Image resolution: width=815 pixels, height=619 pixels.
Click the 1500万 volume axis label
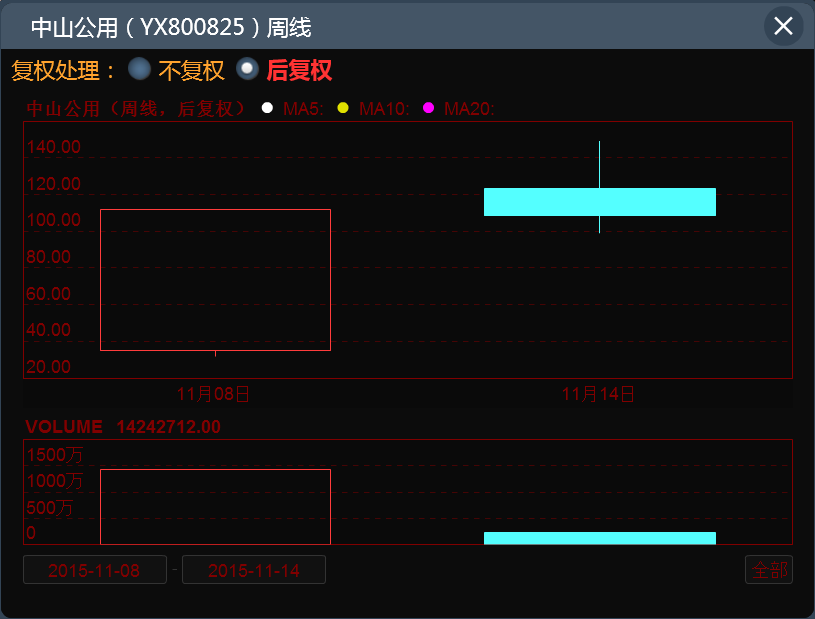[x=55, y=455]
